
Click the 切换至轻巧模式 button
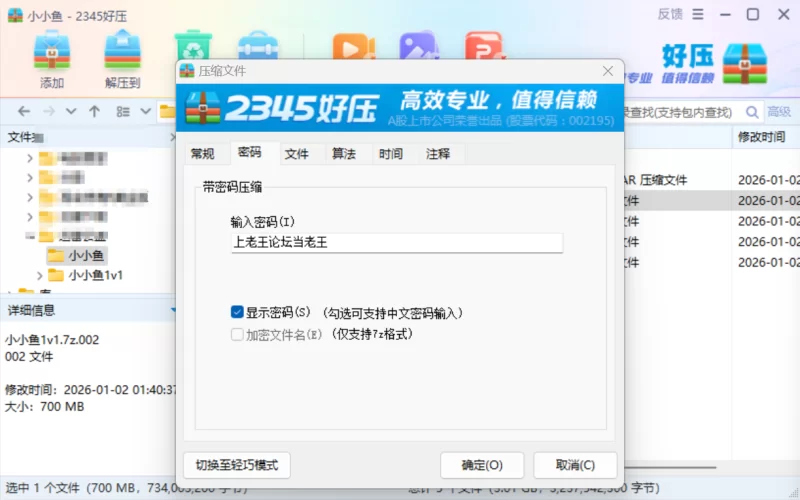(x=237, y=465)
